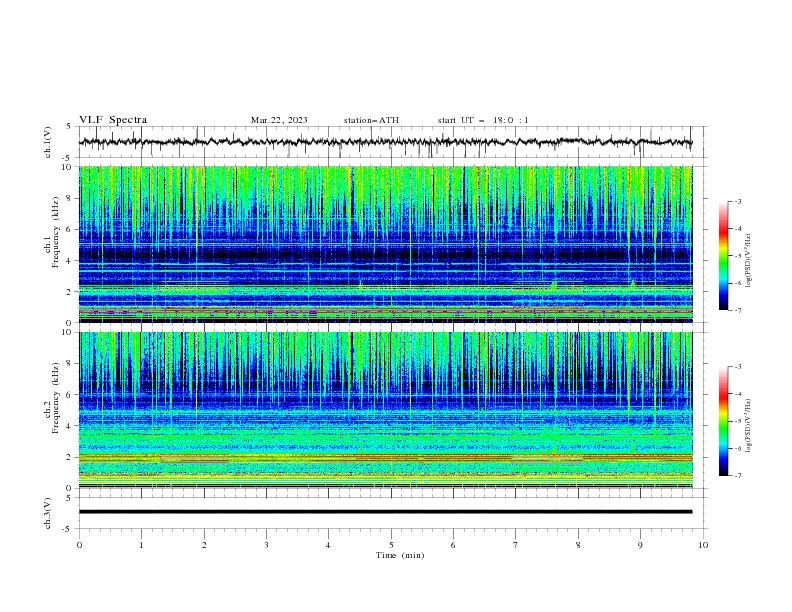Click the ch.1 frequency tick label "4"
Screen dimensions: 792x612
click(69, 261)
